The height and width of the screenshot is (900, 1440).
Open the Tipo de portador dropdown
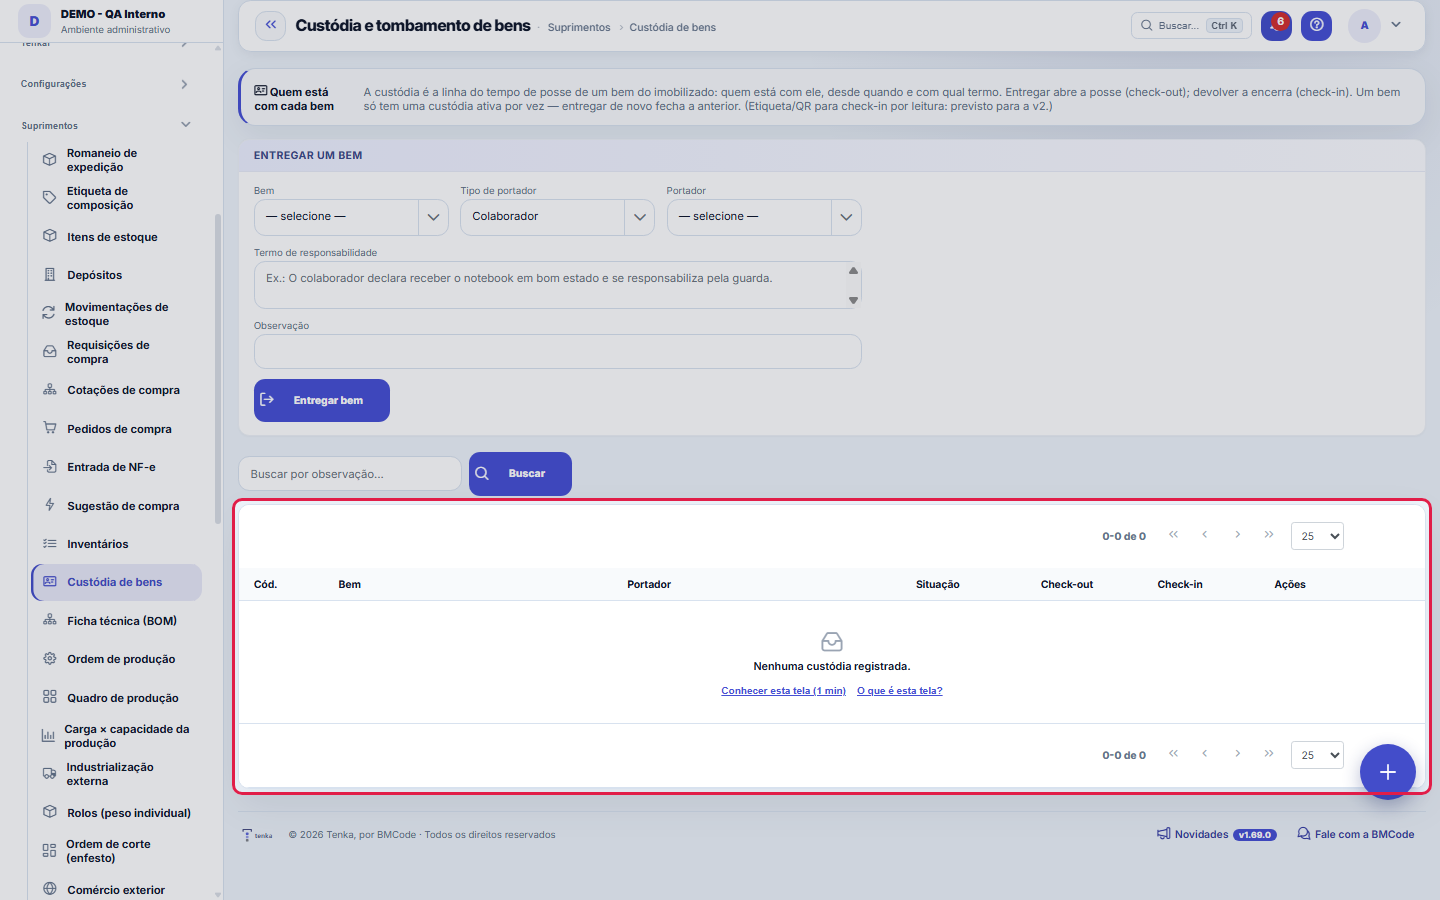(x=557, y=217)
